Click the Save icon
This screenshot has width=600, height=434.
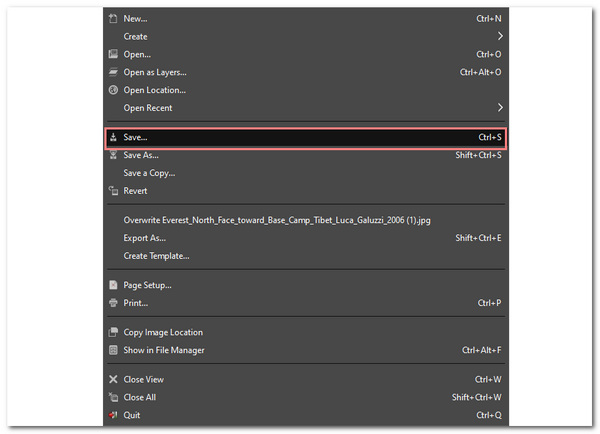click(113, 137)
